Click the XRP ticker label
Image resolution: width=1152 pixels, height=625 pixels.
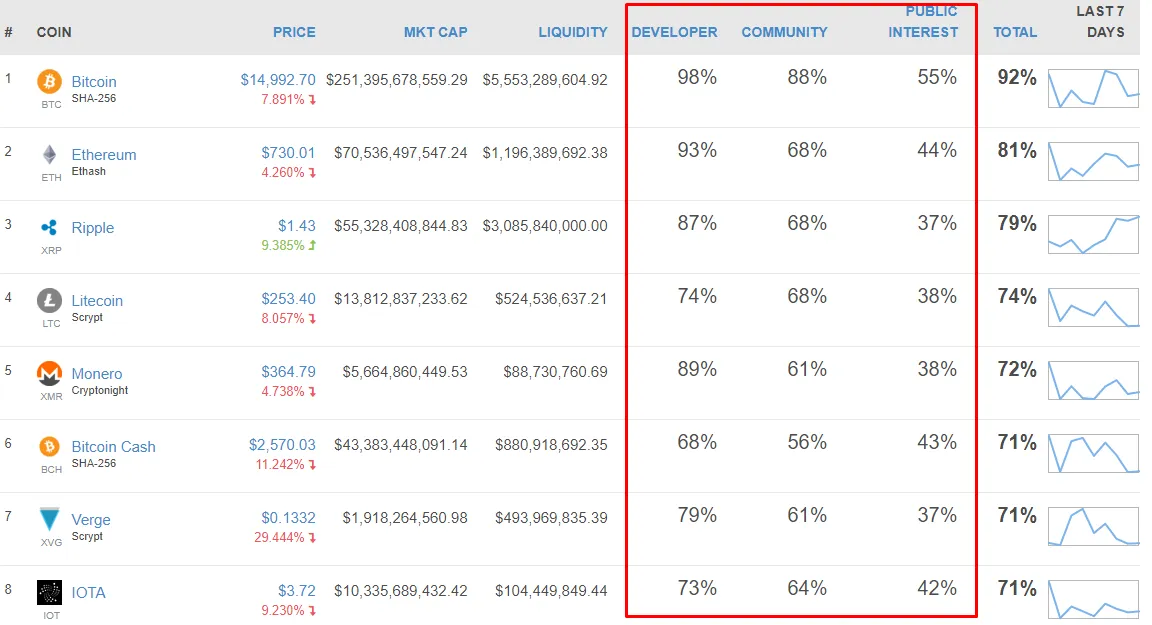point(51,250)
